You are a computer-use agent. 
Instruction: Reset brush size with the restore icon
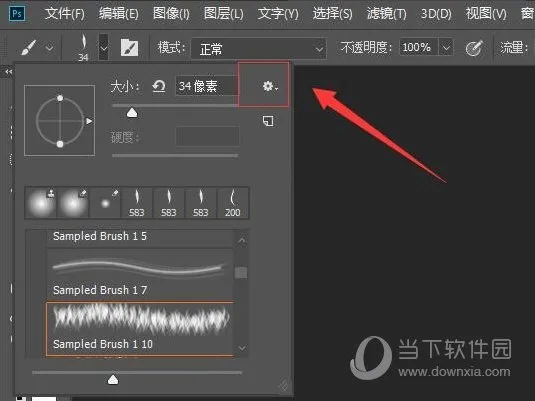point(159,86)
